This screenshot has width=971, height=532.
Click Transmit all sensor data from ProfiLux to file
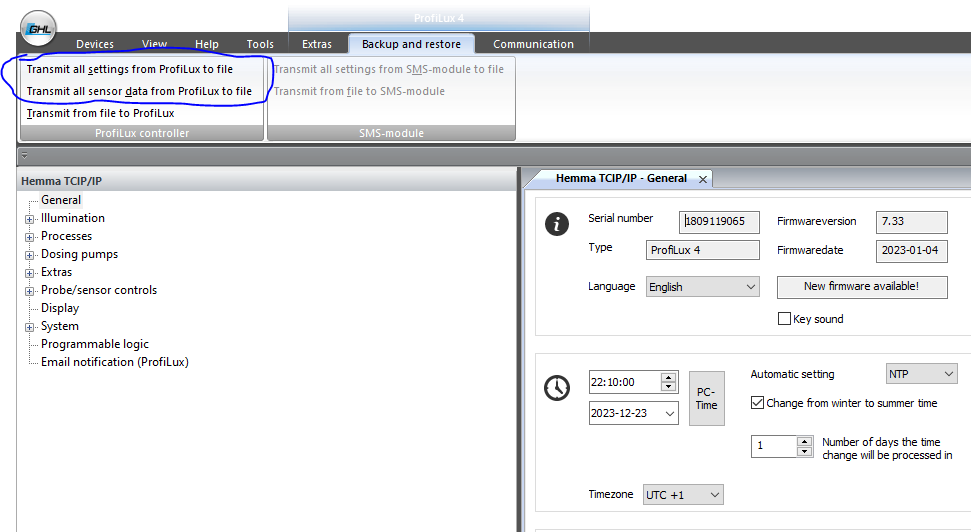tap(139, 91)
